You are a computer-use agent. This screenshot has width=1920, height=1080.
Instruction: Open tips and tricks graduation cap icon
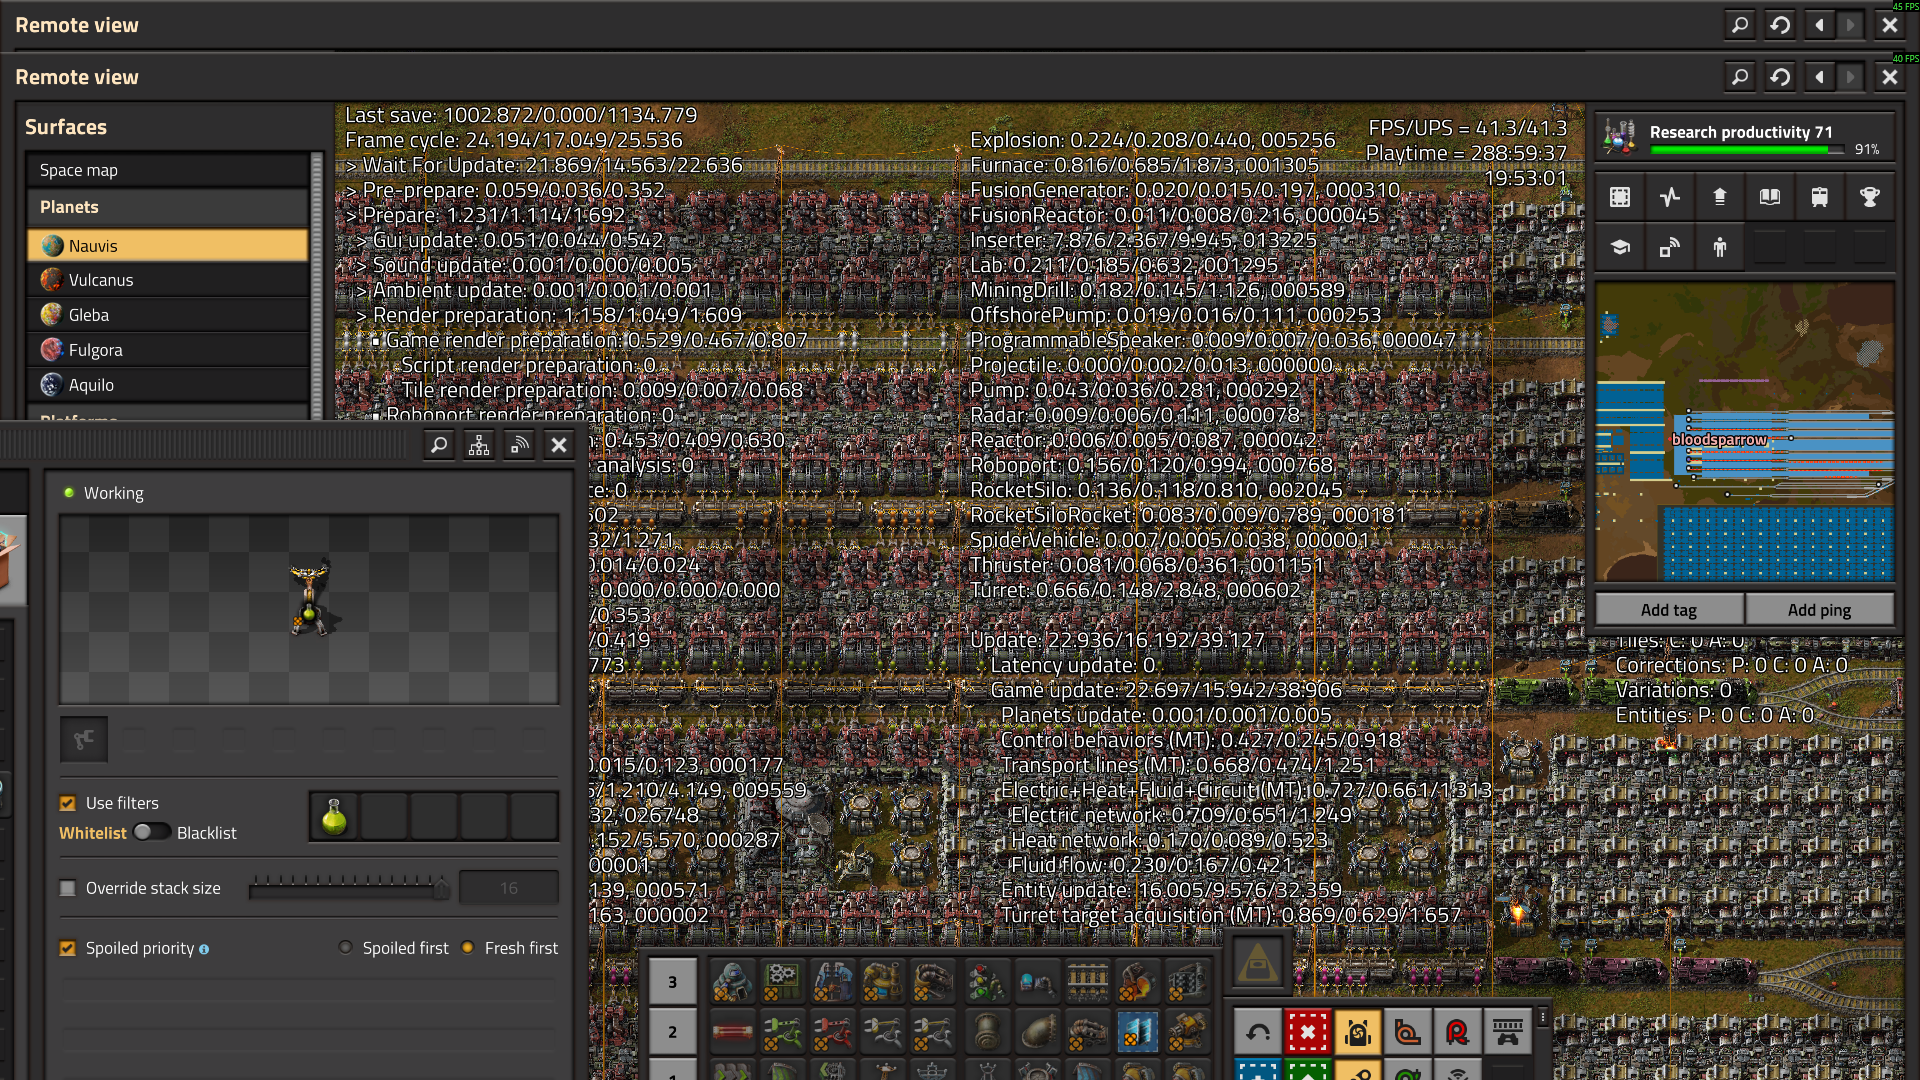pyautogui.click(x=1620, y=247)
